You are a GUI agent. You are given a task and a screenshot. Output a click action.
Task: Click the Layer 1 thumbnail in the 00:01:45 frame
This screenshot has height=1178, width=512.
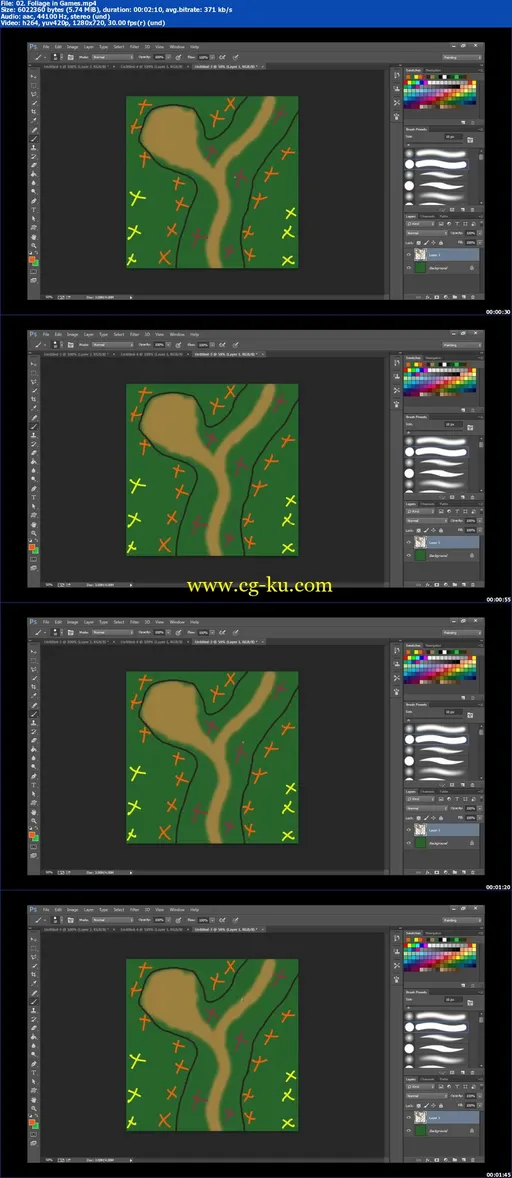[420, 1117]
